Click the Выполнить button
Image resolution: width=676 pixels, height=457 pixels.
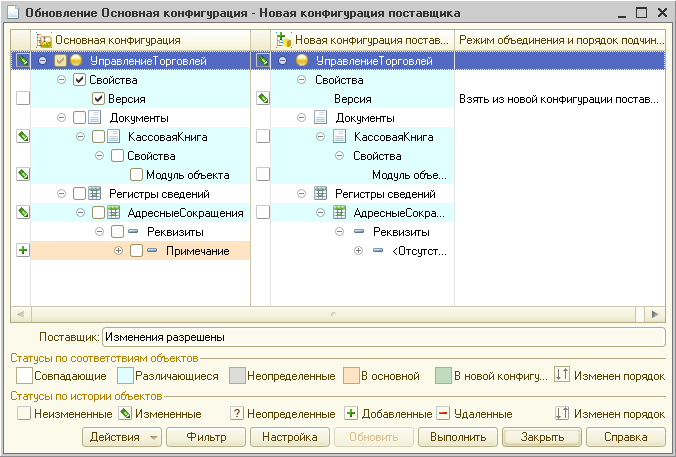coord(458,437)
